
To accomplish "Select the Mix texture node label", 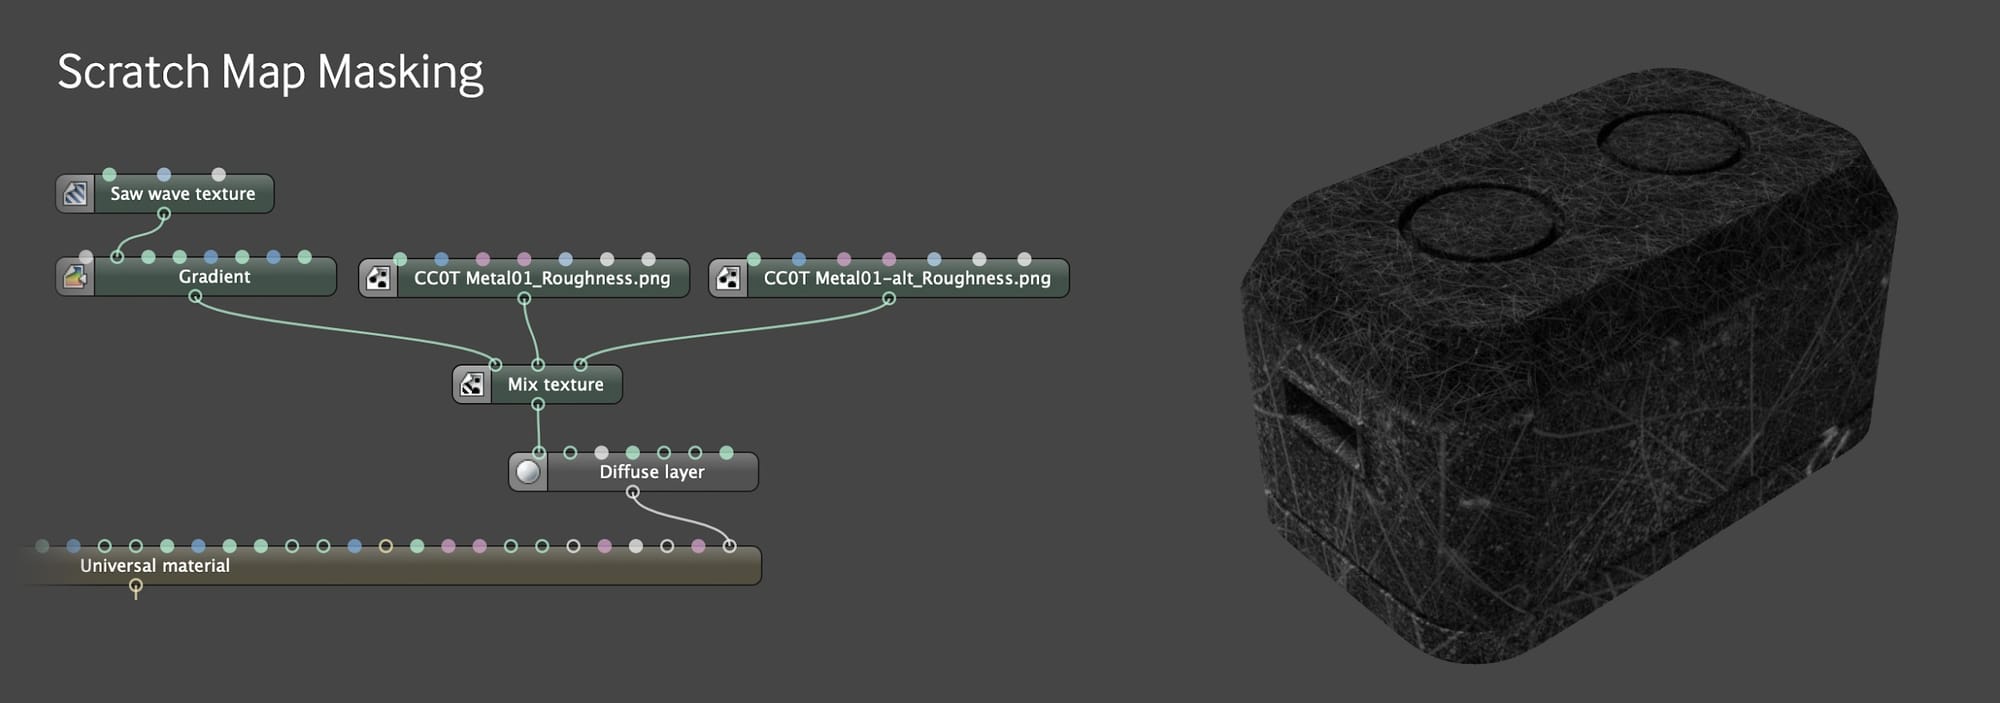I will 555,384.
